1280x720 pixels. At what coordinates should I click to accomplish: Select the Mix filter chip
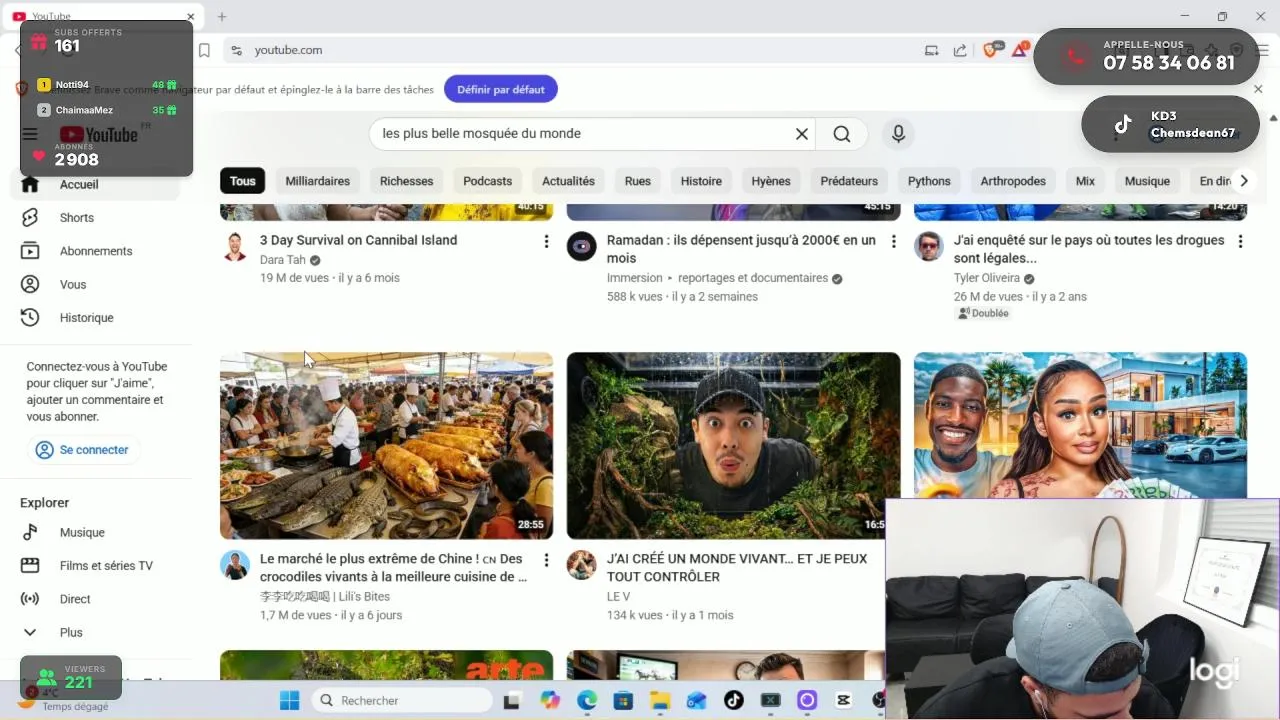[x=1085, y=181]
